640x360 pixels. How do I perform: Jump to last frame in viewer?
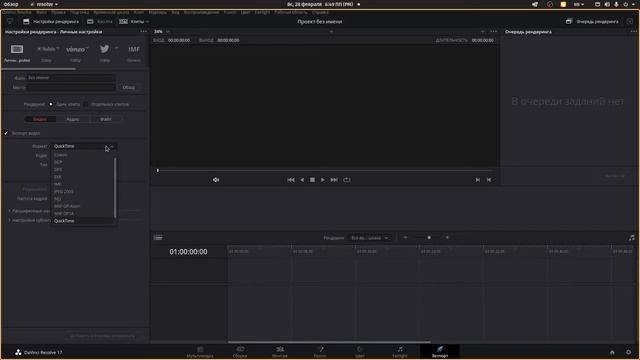point(334,180)
